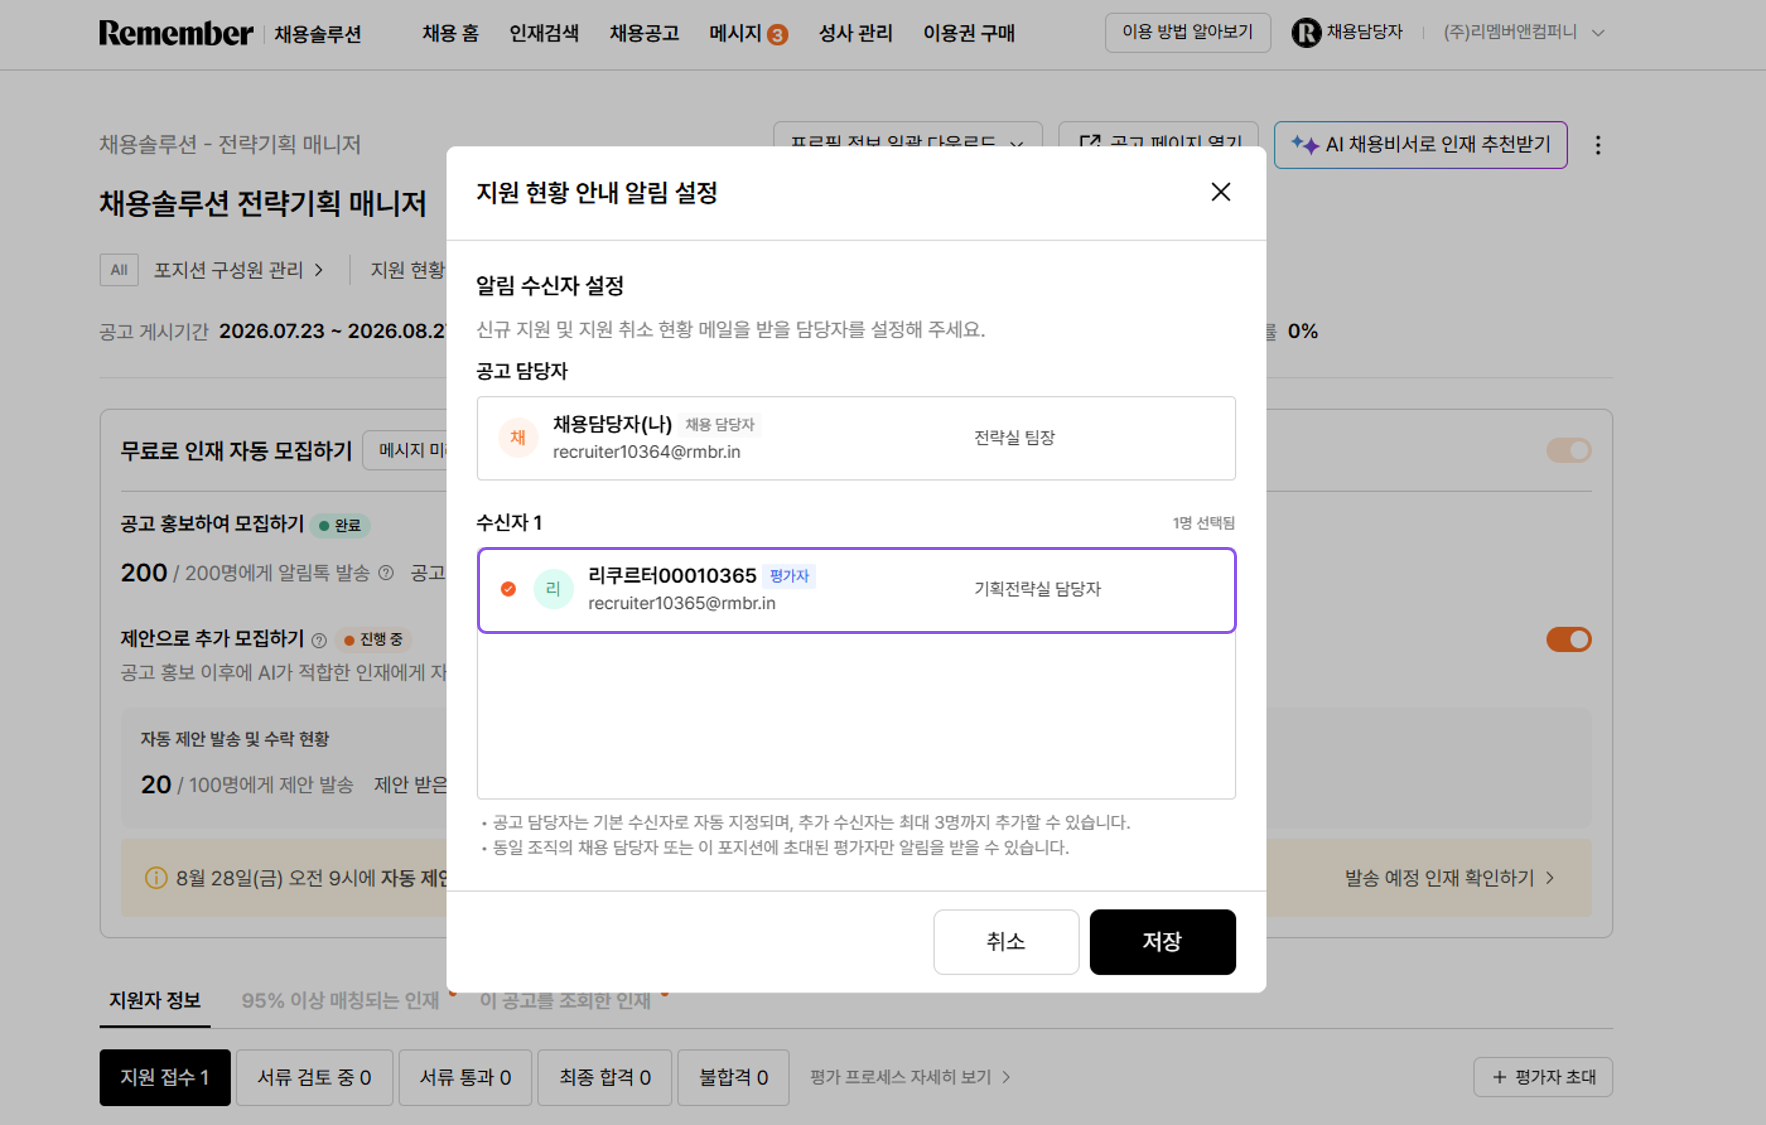Click the info icon next to 제안으로 추가 모집하기
The width and height of the screenshot is (1766, 1125).
[x=319, y=640]
